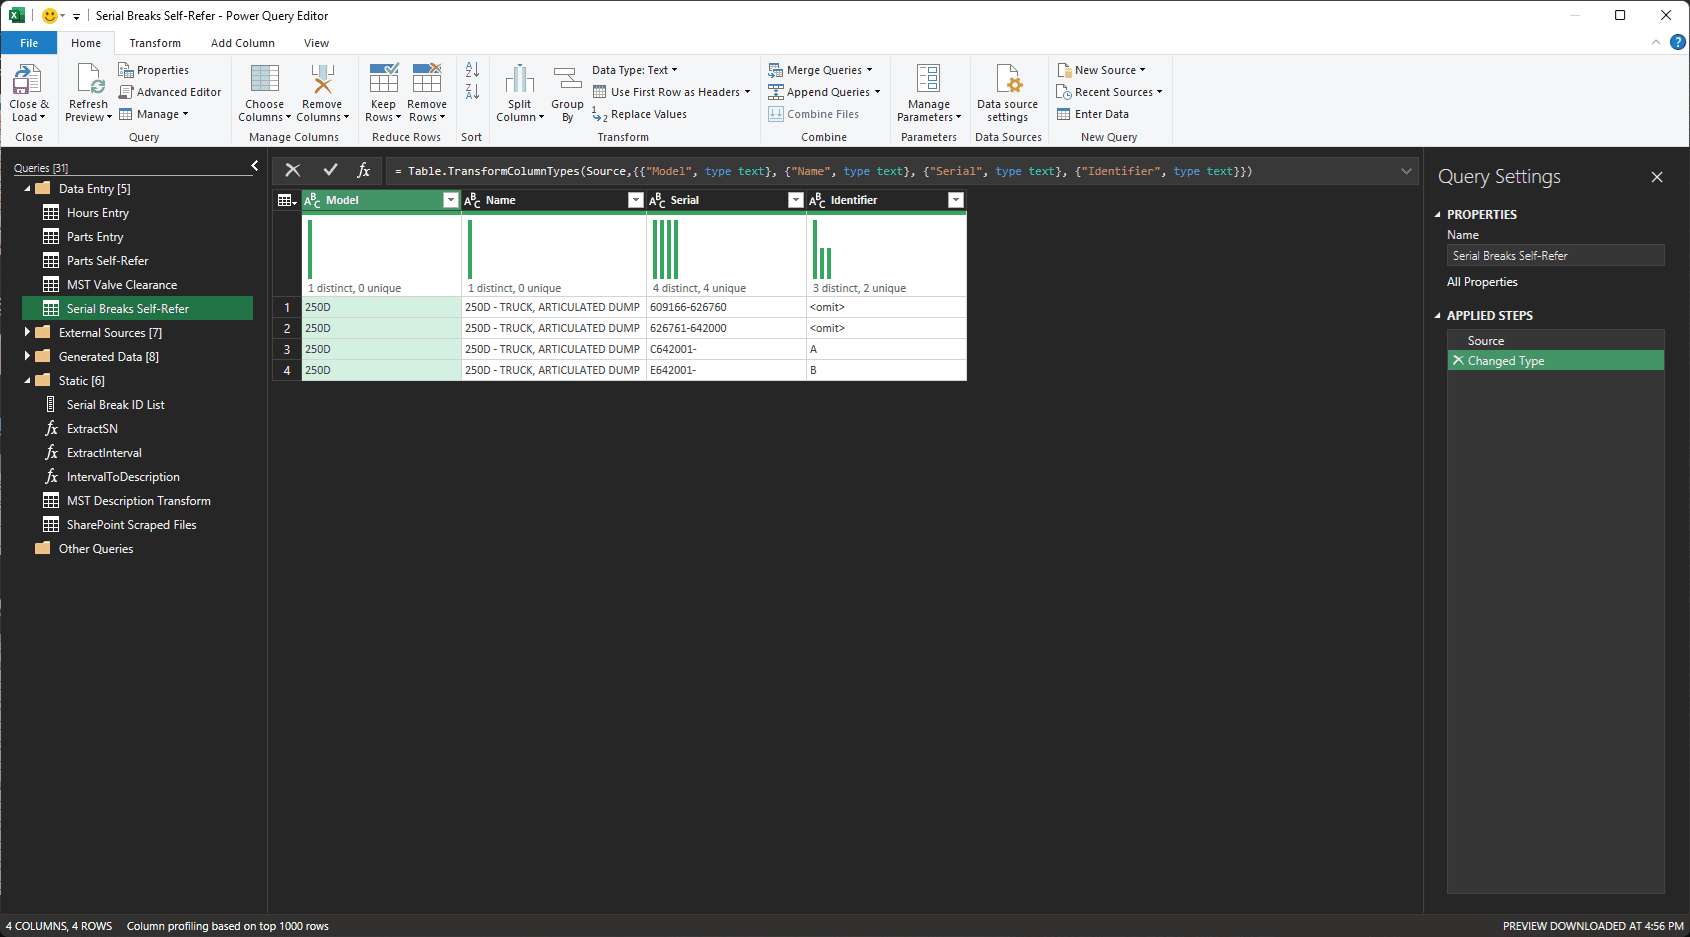1690x937 pixels.
Task: Confirm formula with the checkmark icon
Action: [x=330, y=171]
